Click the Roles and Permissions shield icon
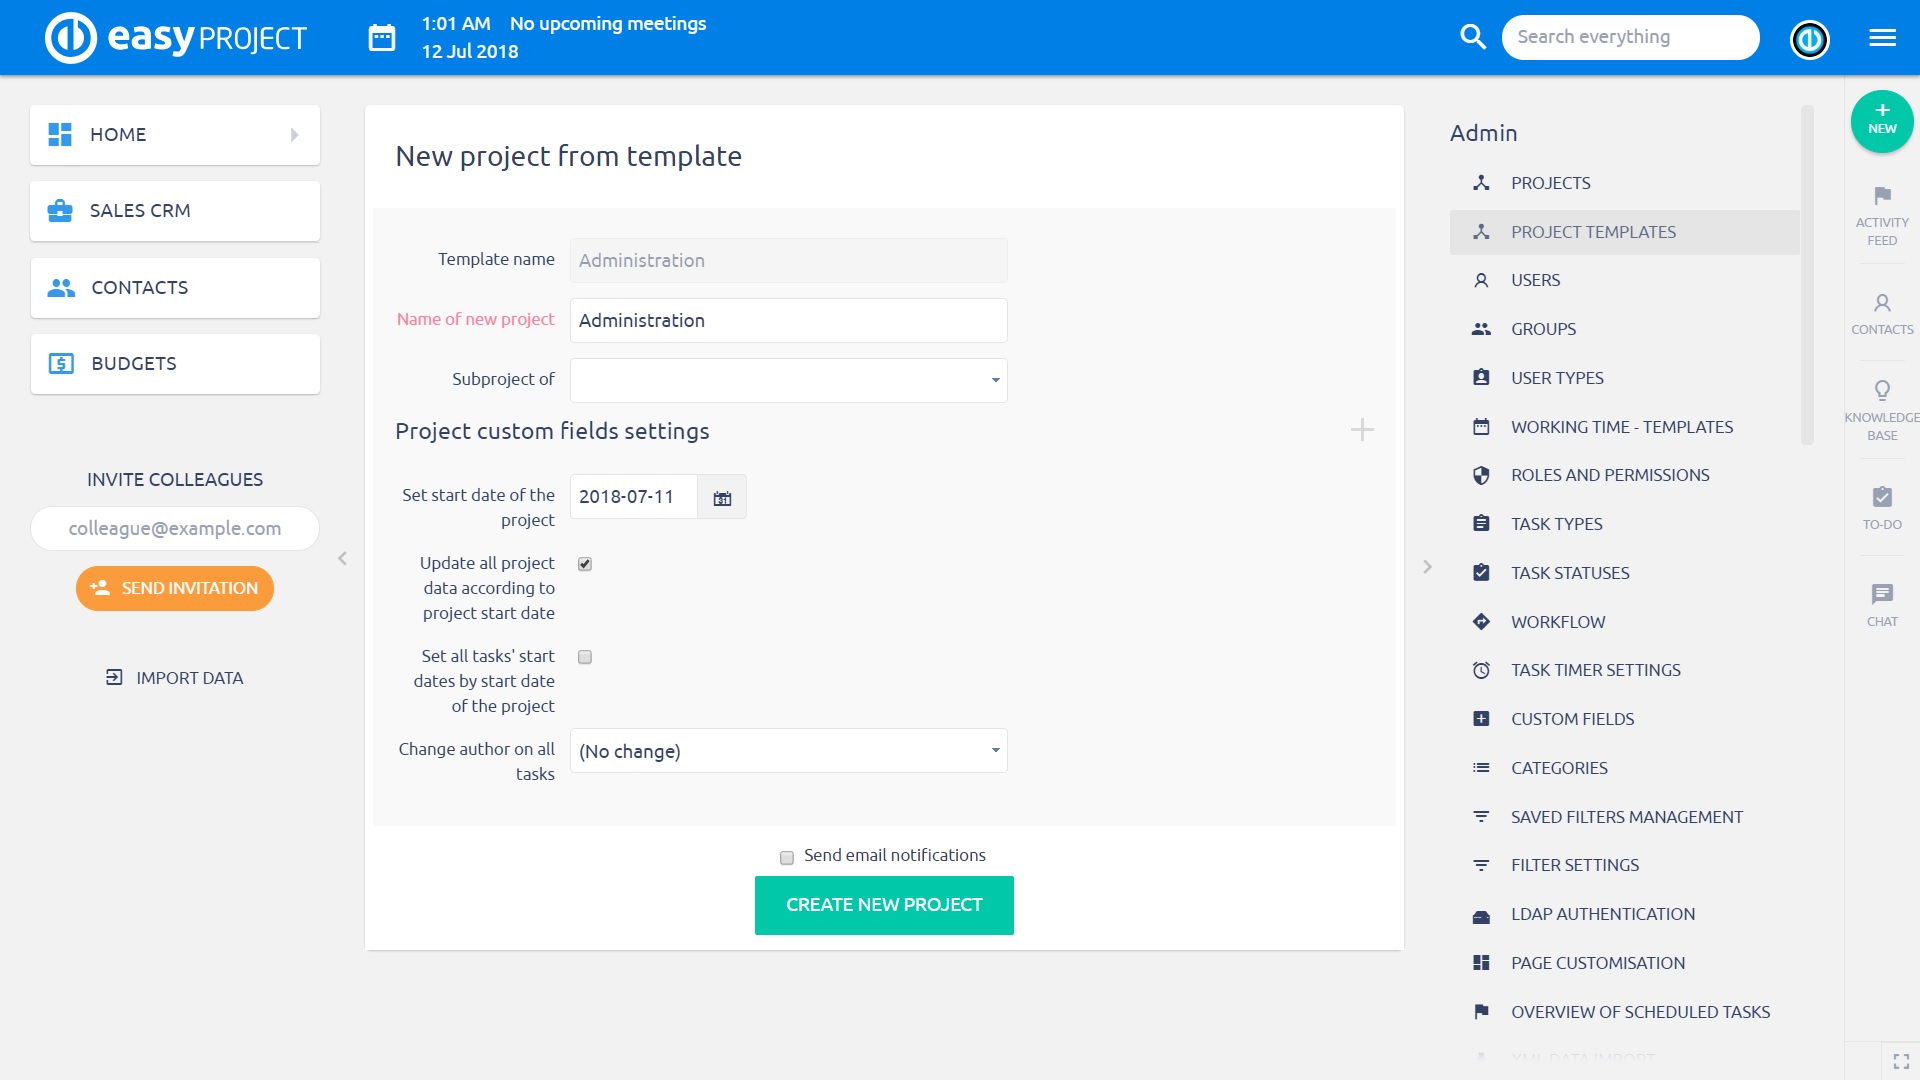Screen dimensions: 1920x1080 tap(1481, 475)
